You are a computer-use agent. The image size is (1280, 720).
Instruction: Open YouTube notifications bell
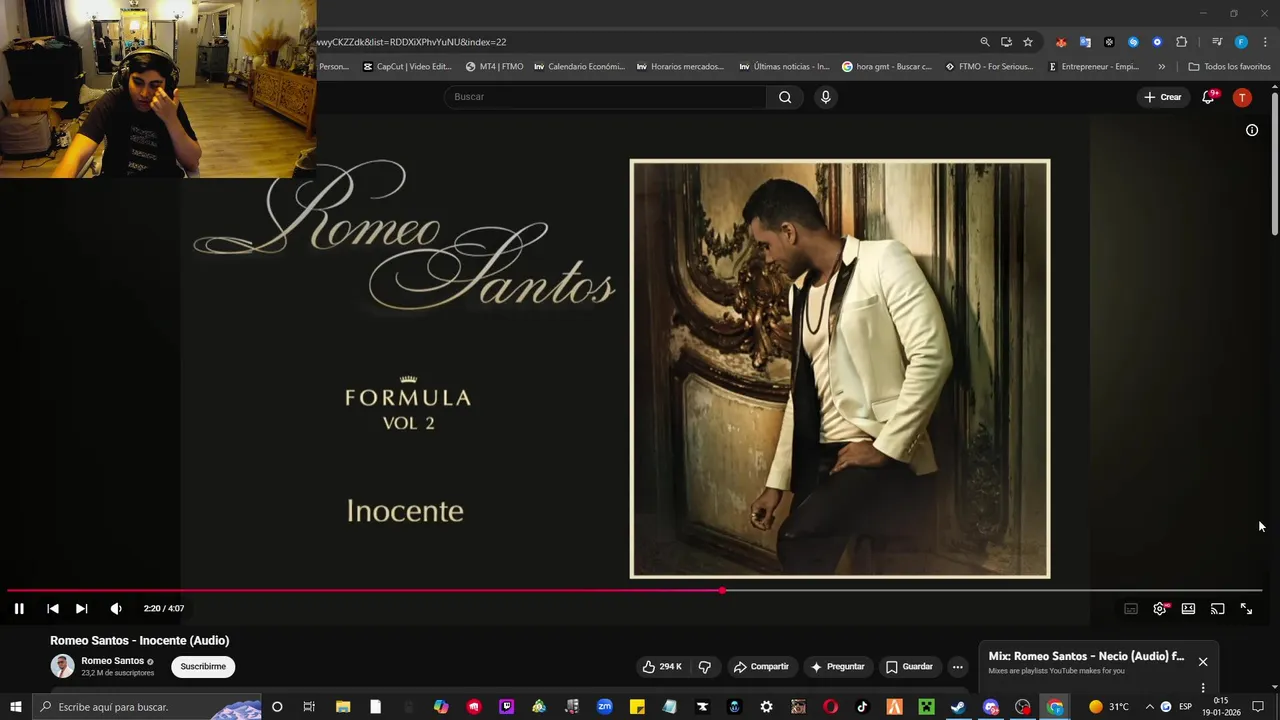tap(1209, 97)
